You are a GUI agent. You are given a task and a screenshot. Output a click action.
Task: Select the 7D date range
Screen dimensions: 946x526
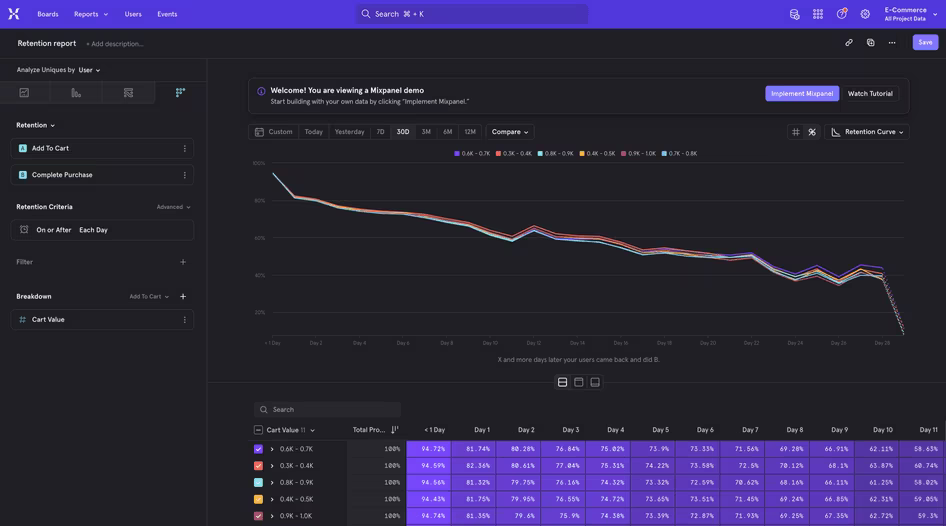(x=380, y=132)
